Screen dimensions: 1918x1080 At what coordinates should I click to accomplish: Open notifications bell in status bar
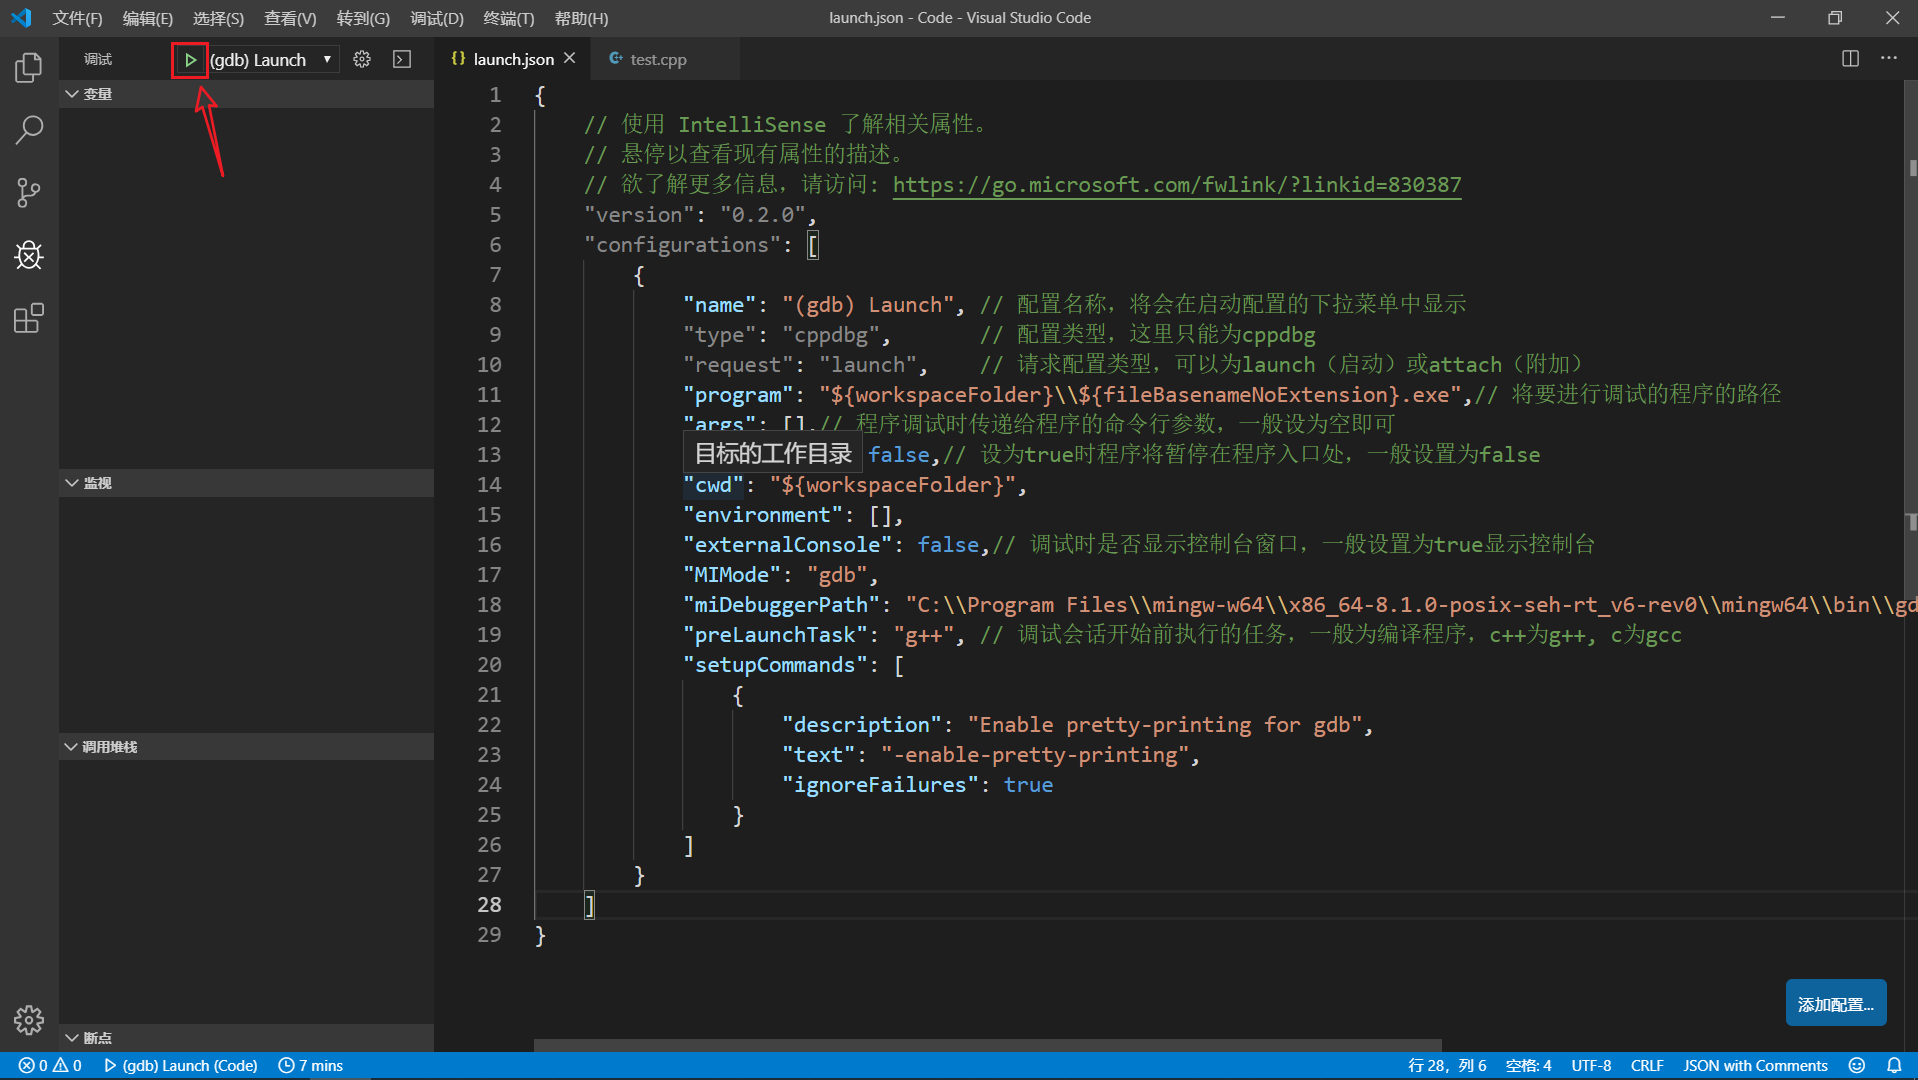tap(1894, 1066)
